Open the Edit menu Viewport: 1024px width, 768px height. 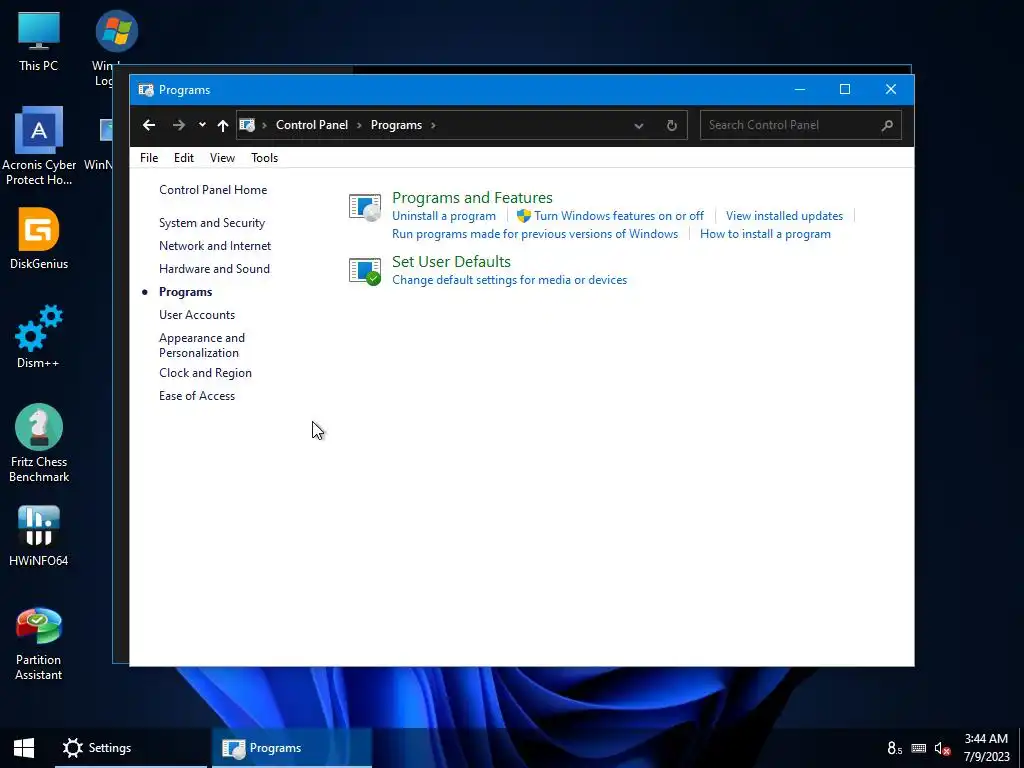184,158
